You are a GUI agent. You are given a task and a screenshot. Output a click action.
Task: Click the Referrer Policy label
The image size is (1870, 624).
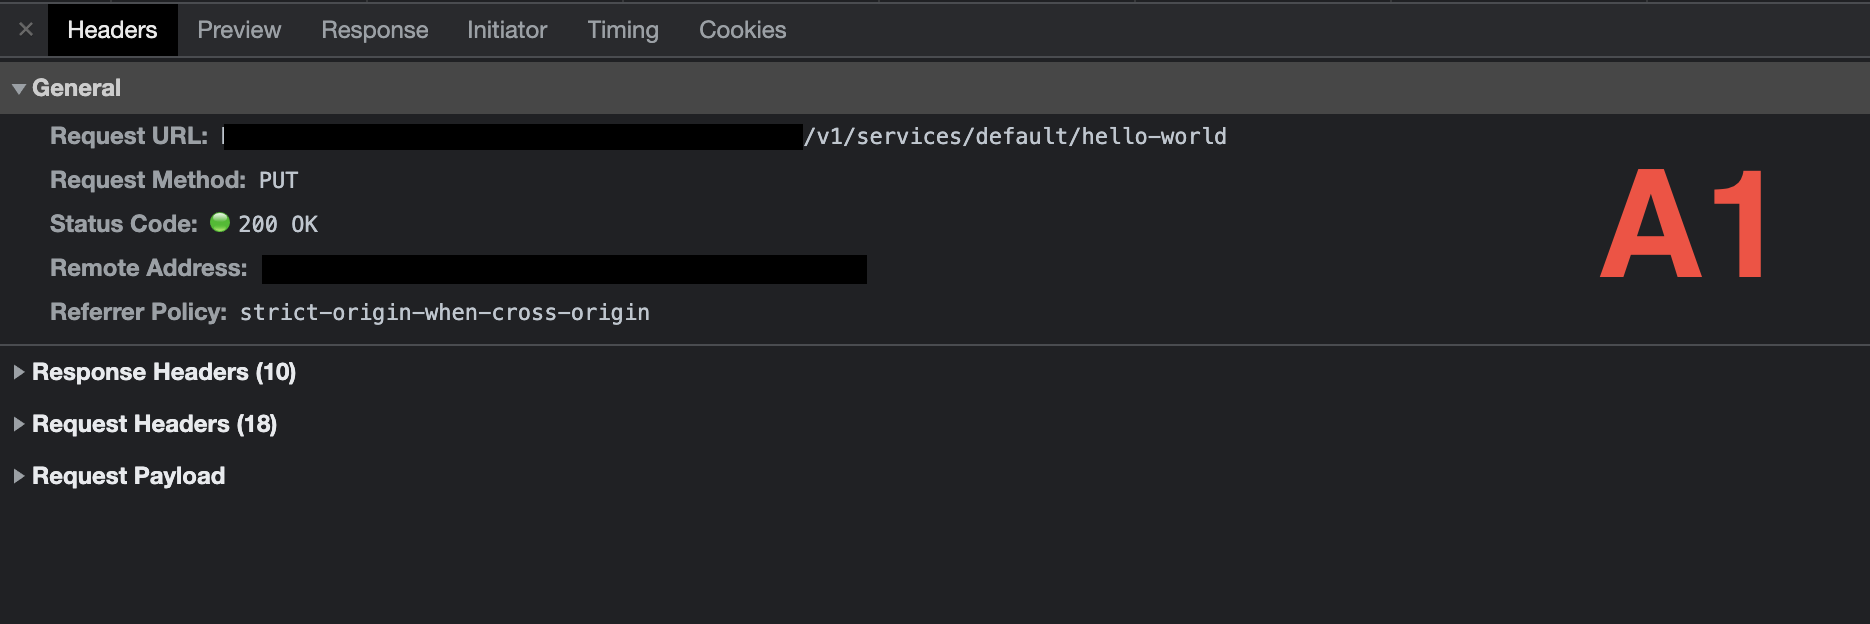pyautogui.click(x=137, y=311)
